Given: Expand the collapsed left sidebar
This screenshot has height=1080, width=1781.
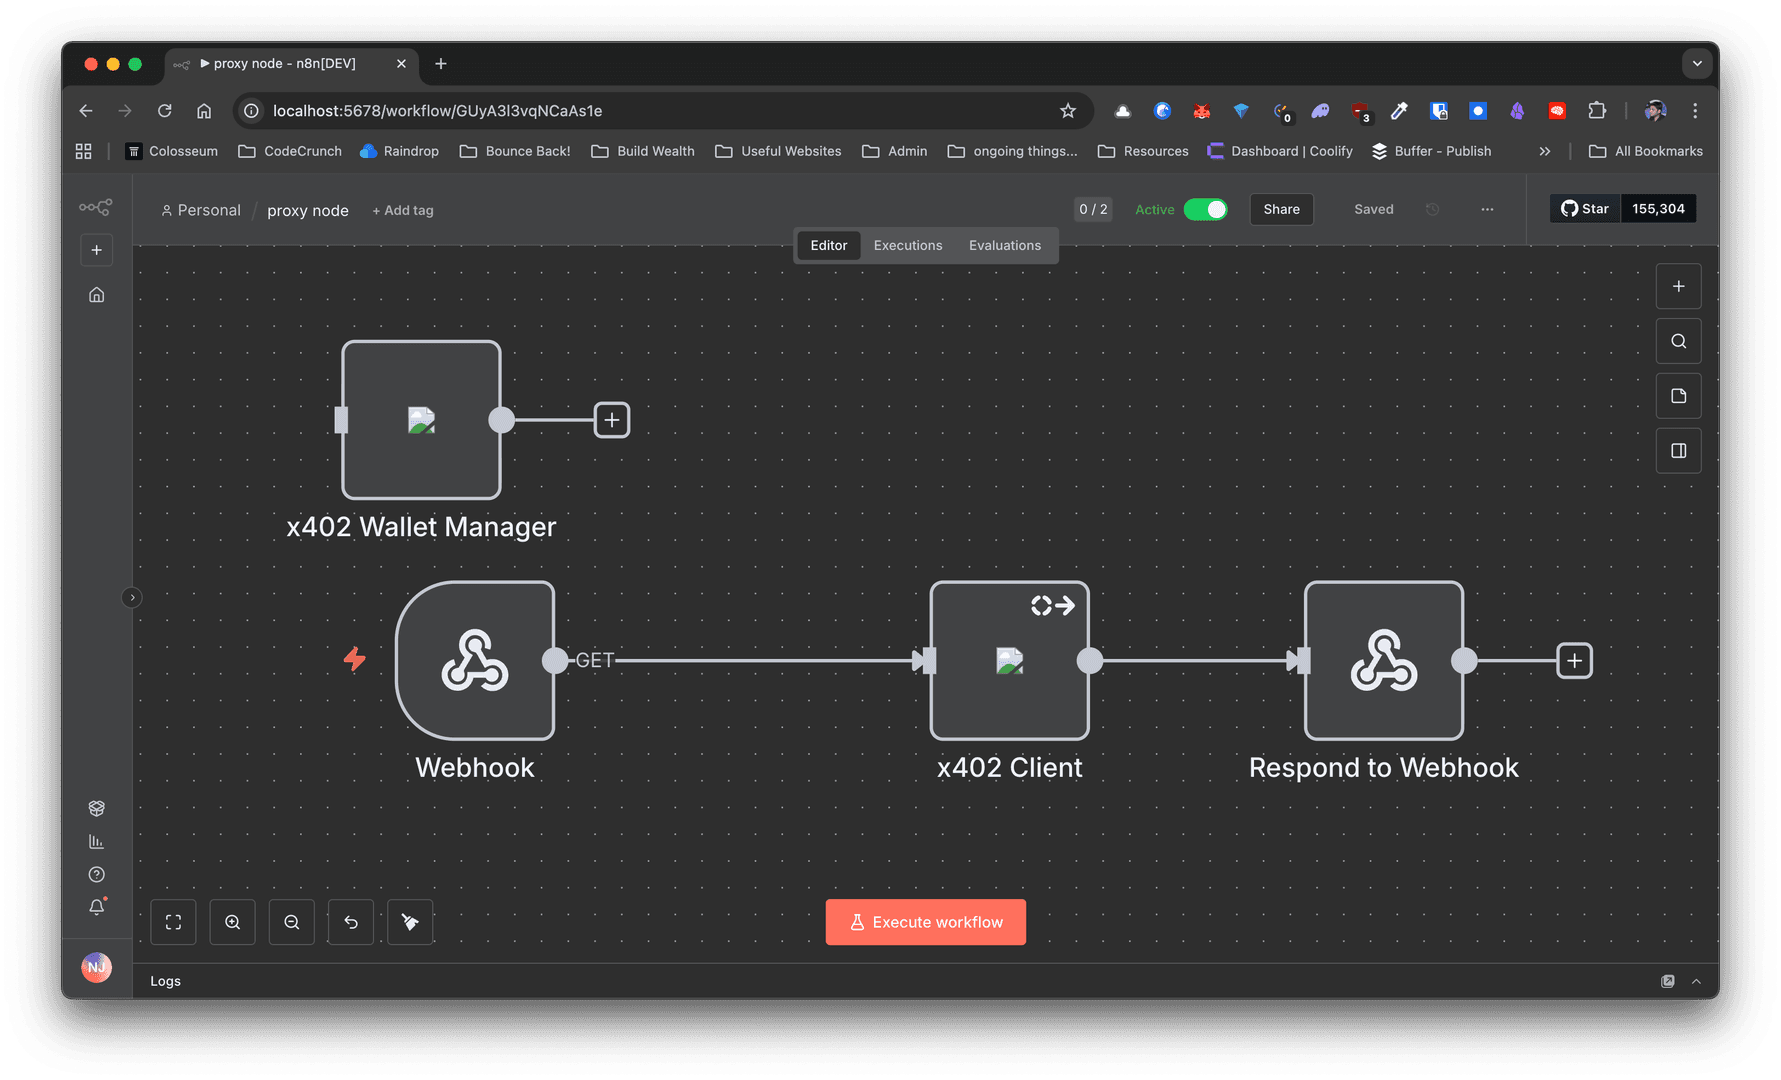Looking at the screenshot, I should click(132, 598).
